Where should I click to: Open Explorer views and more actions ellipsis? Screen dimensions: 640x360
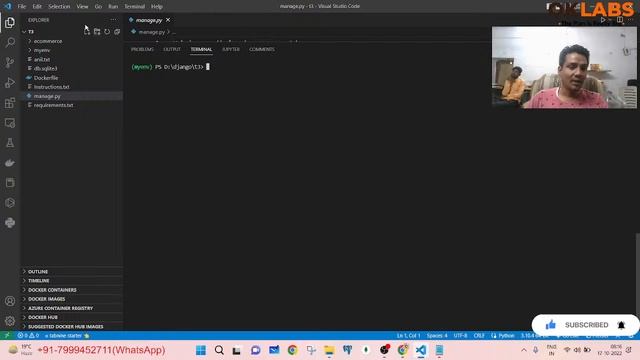[x=113, y=20]
